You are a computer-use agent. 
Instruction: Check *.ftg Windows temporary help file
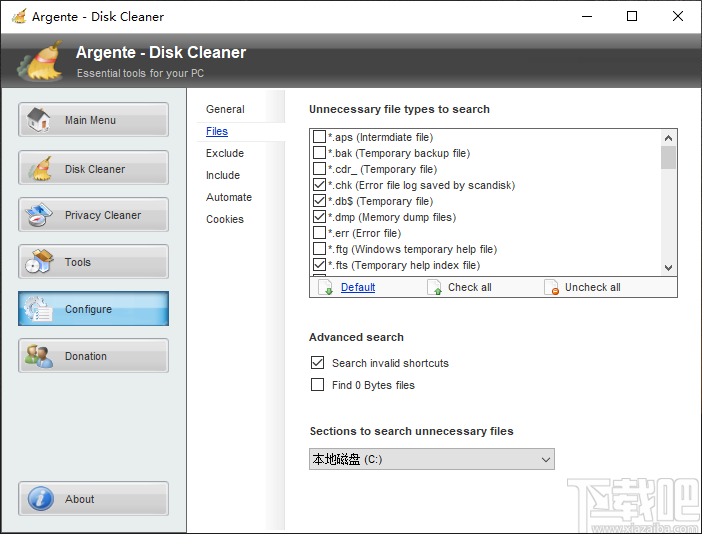319,248
